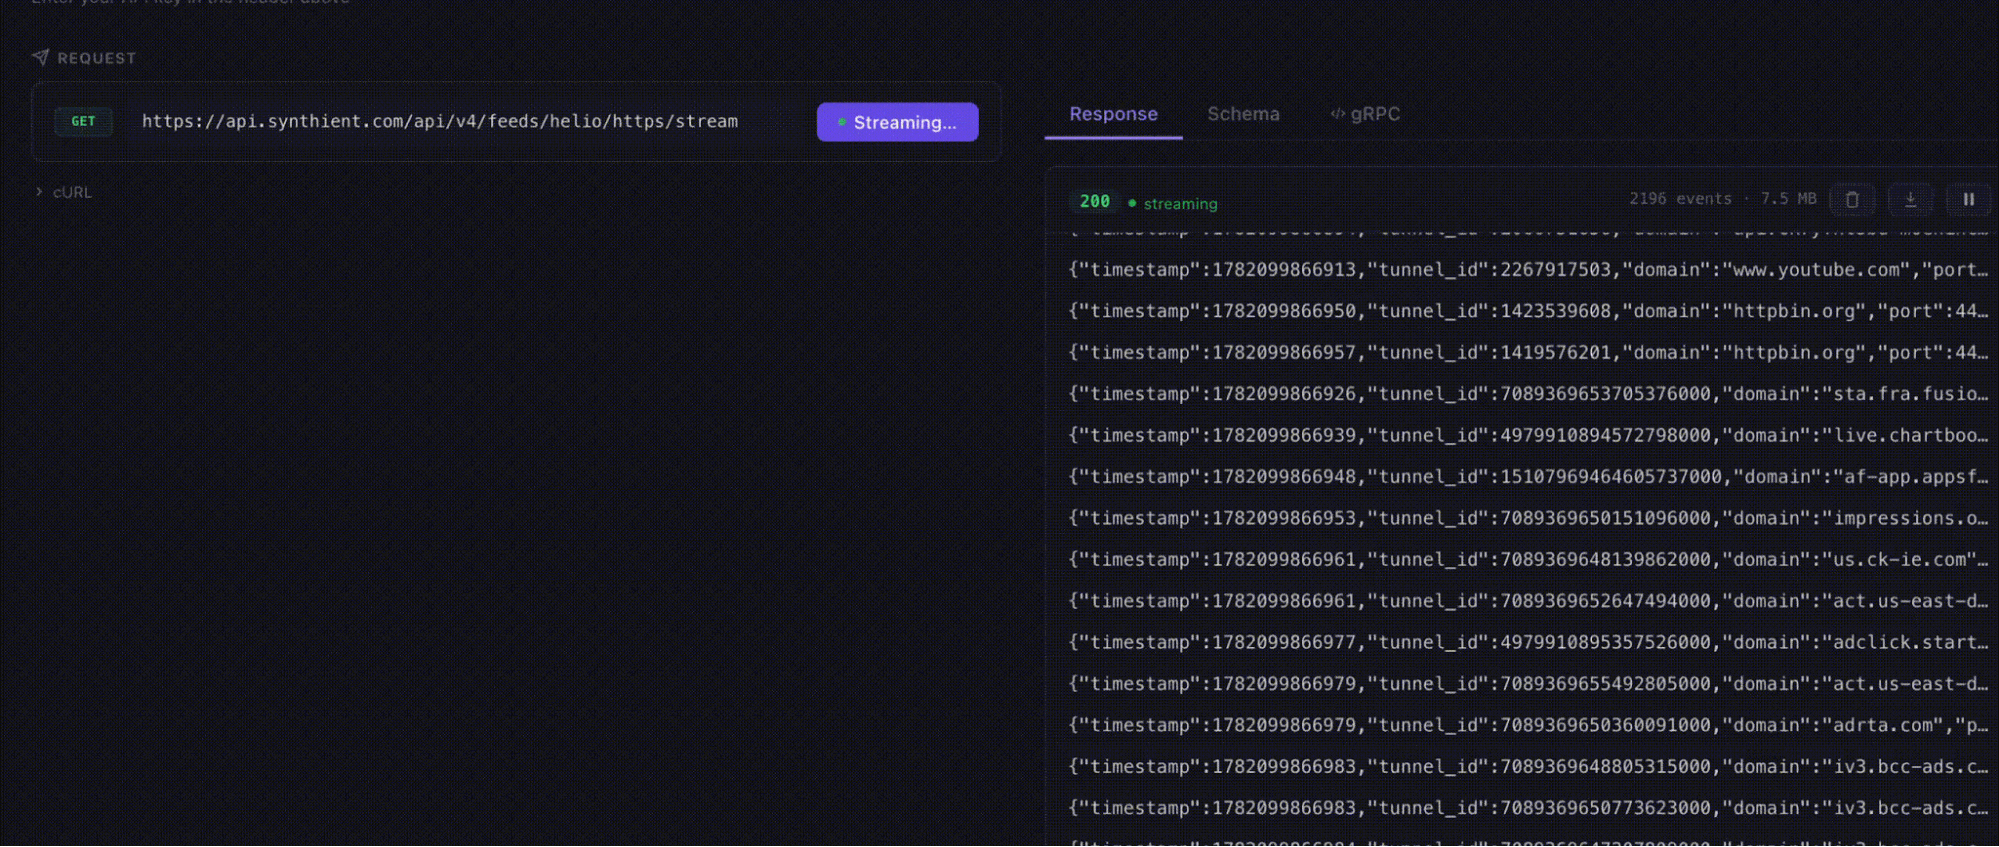This screenshot has width=1999, height=847.
Task: Select act.us-east-d row with tunnel_id 7089369652647494000
Action: pos(1528,601)
